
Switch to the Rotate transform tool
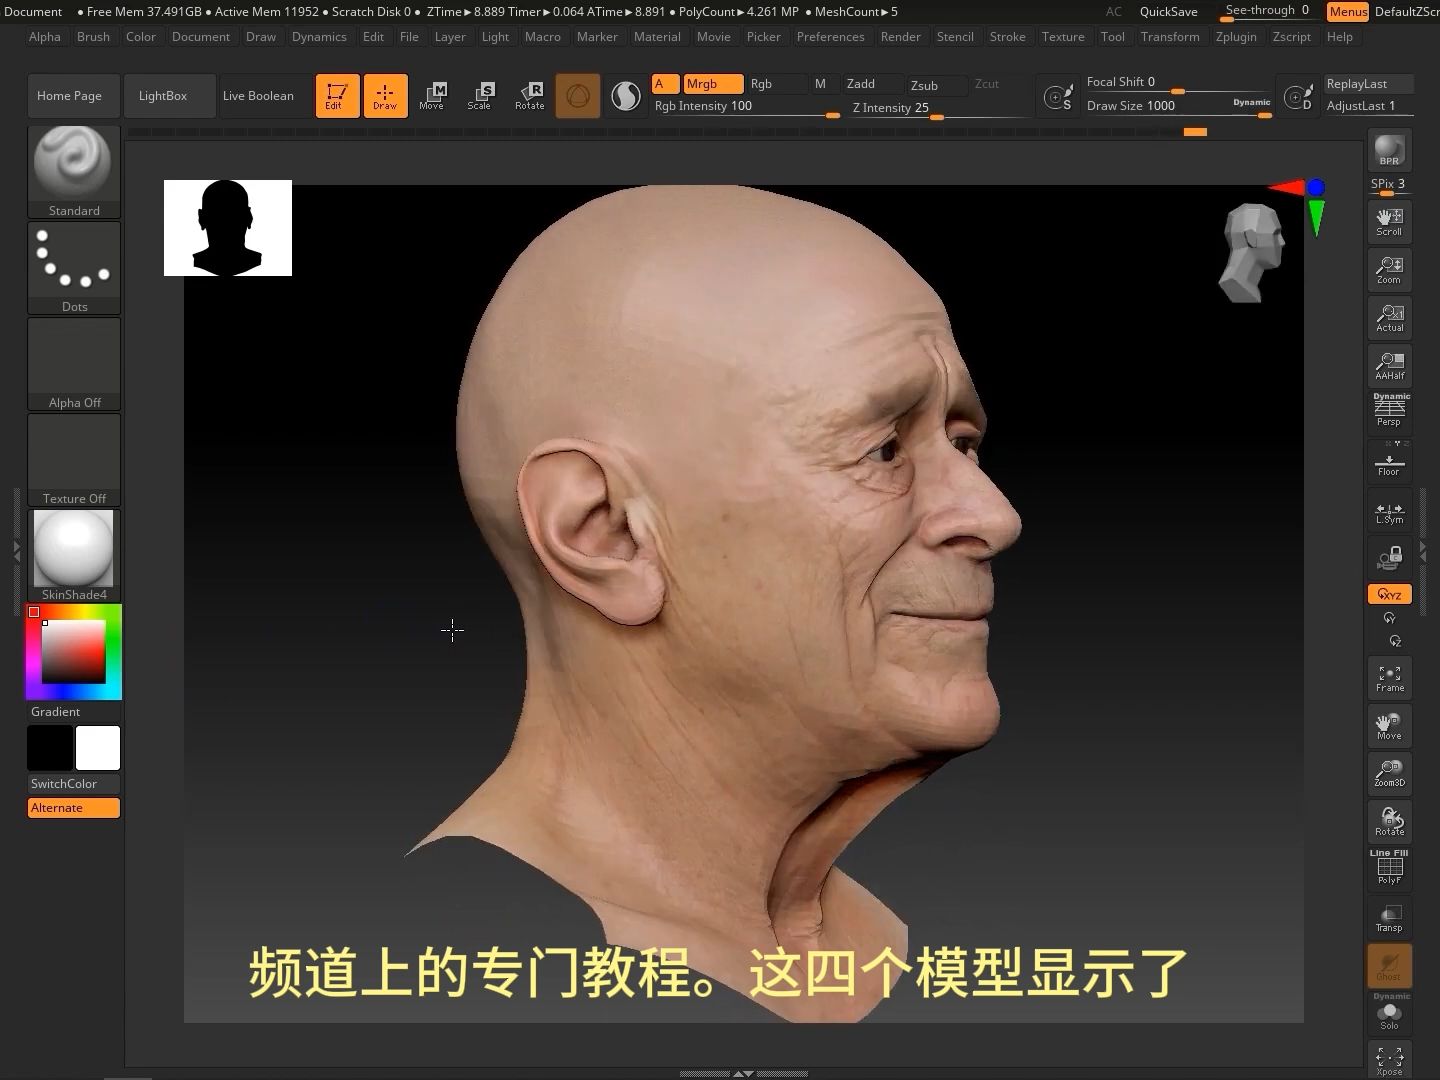[530, 96]
